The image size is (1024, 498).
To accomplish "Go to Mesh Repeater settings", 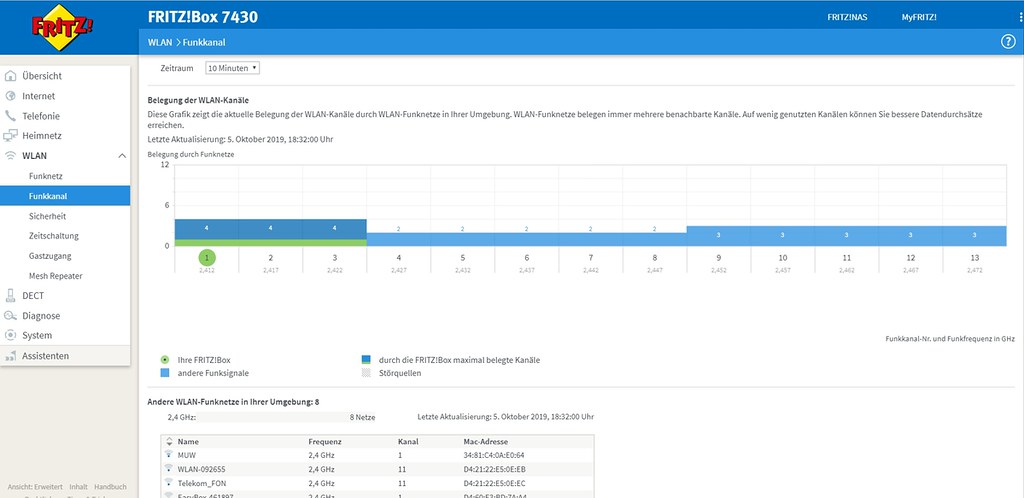I will coord(56,276).
